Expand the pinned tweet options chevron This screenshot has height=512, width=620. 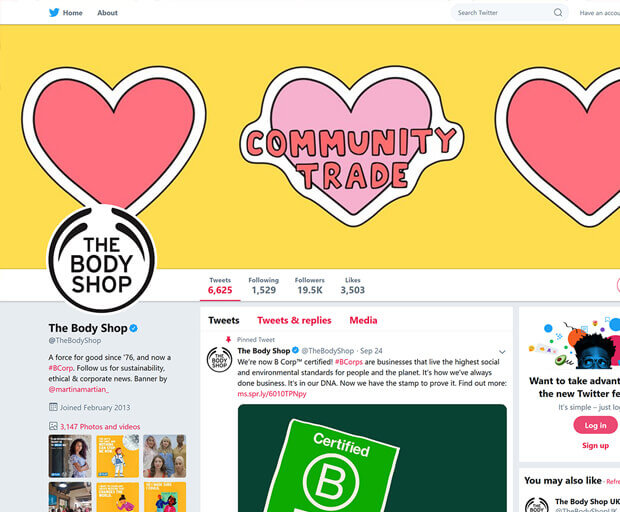502,351
